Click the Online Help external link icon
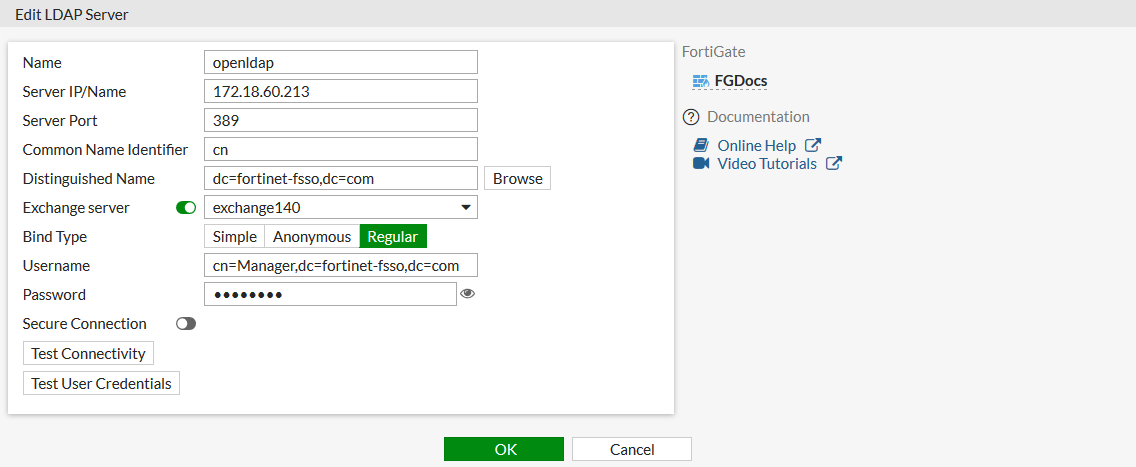 point(813,146)
